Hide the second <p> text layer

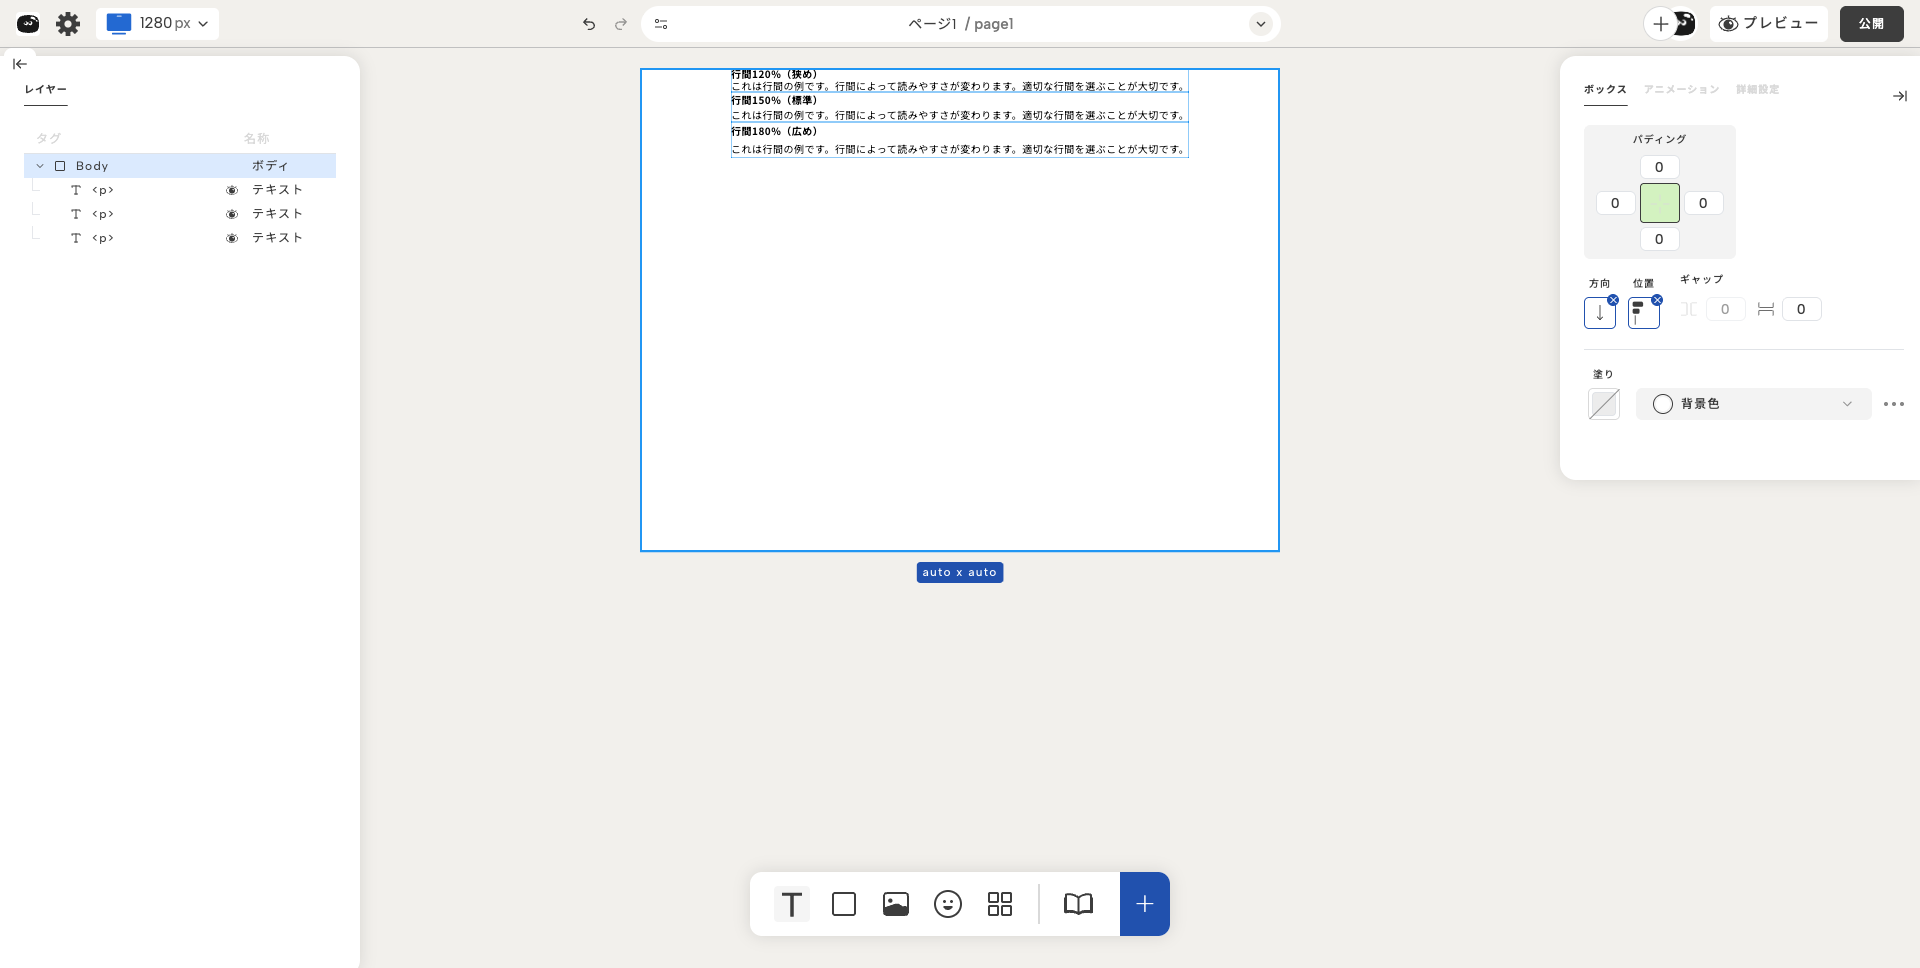coord(232,214)
